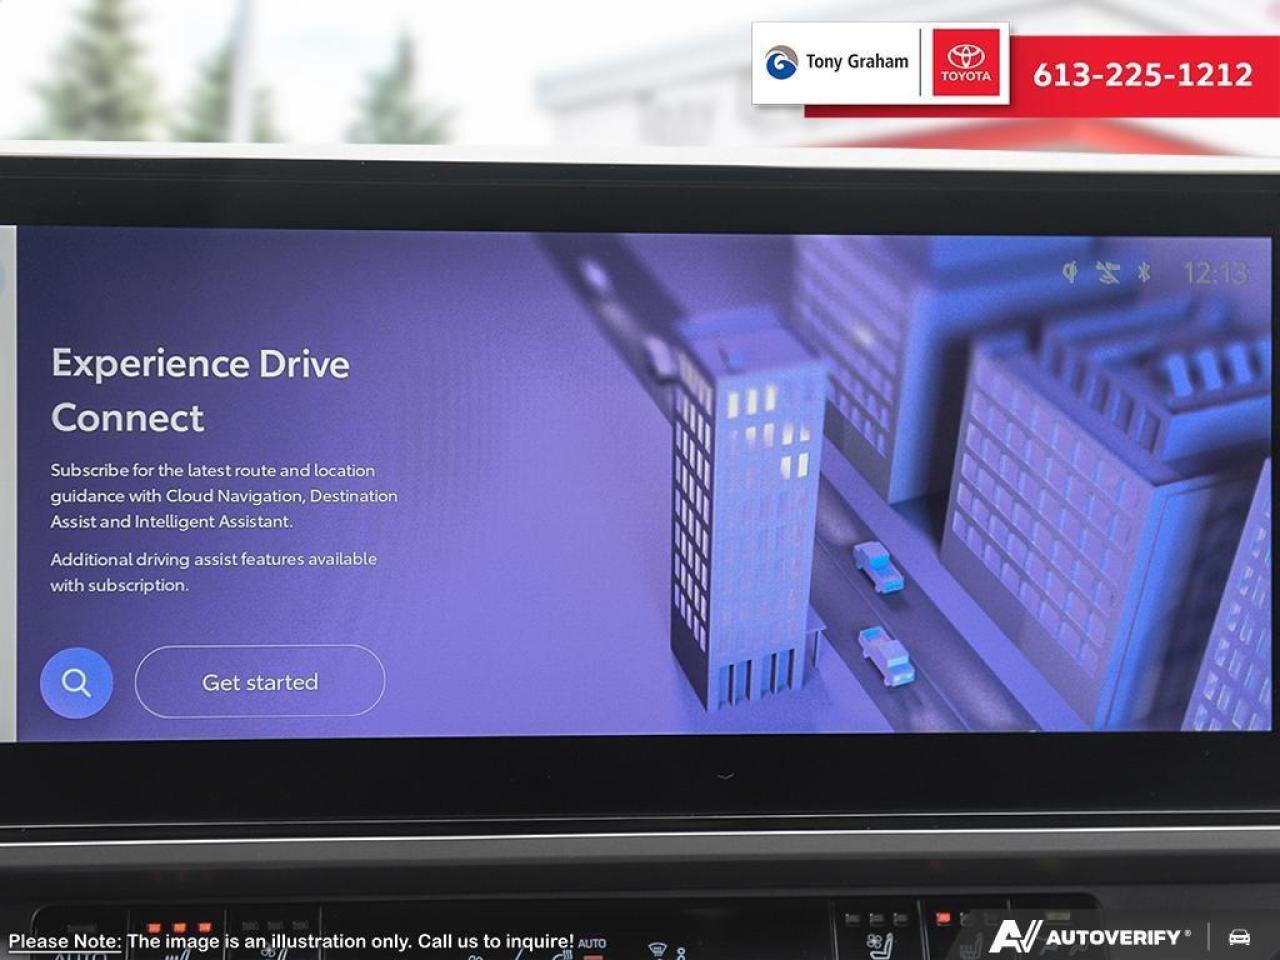This screenshot has width=1280, height=960.
Task: Tap the Bluetooth status icon
Action: click(1144, 272)
